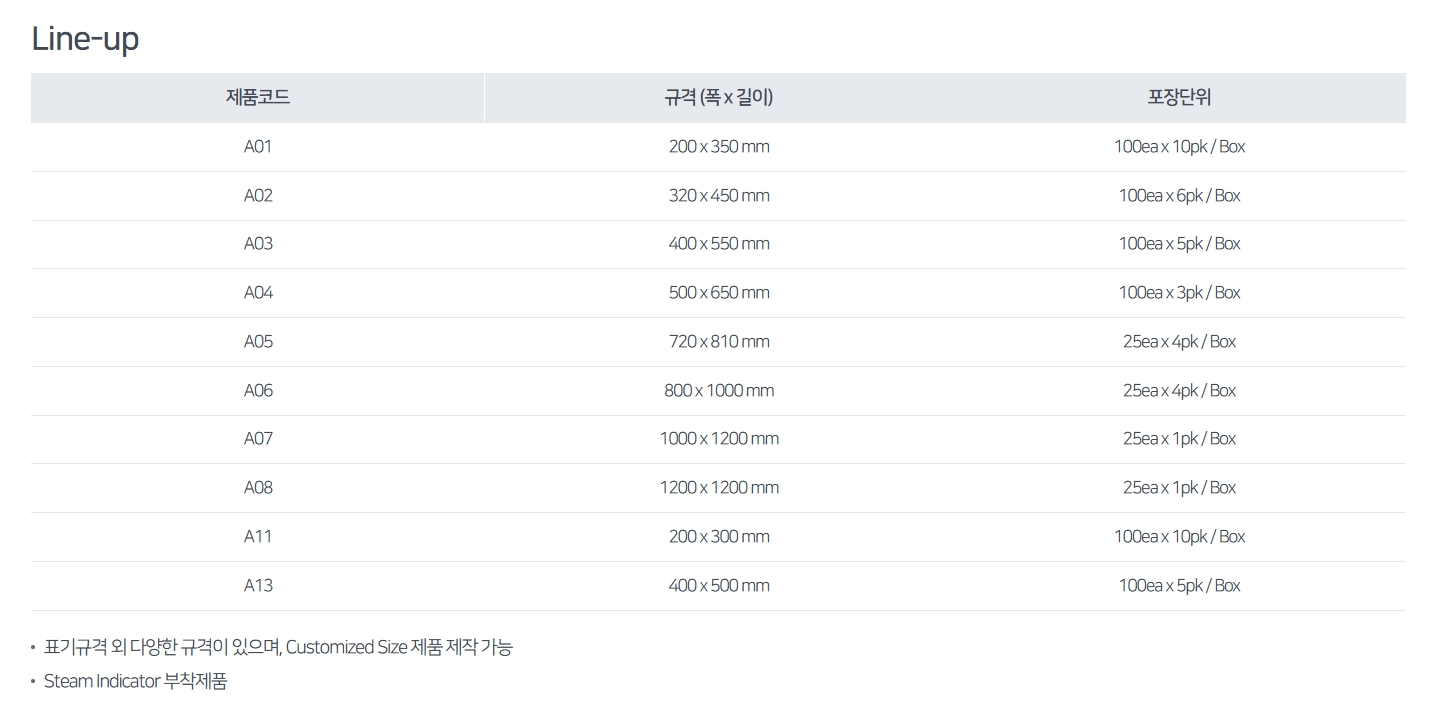This screenshot has width=1446, height=716.
Task: Click product code A11
Action: click(x=258, y=537)
